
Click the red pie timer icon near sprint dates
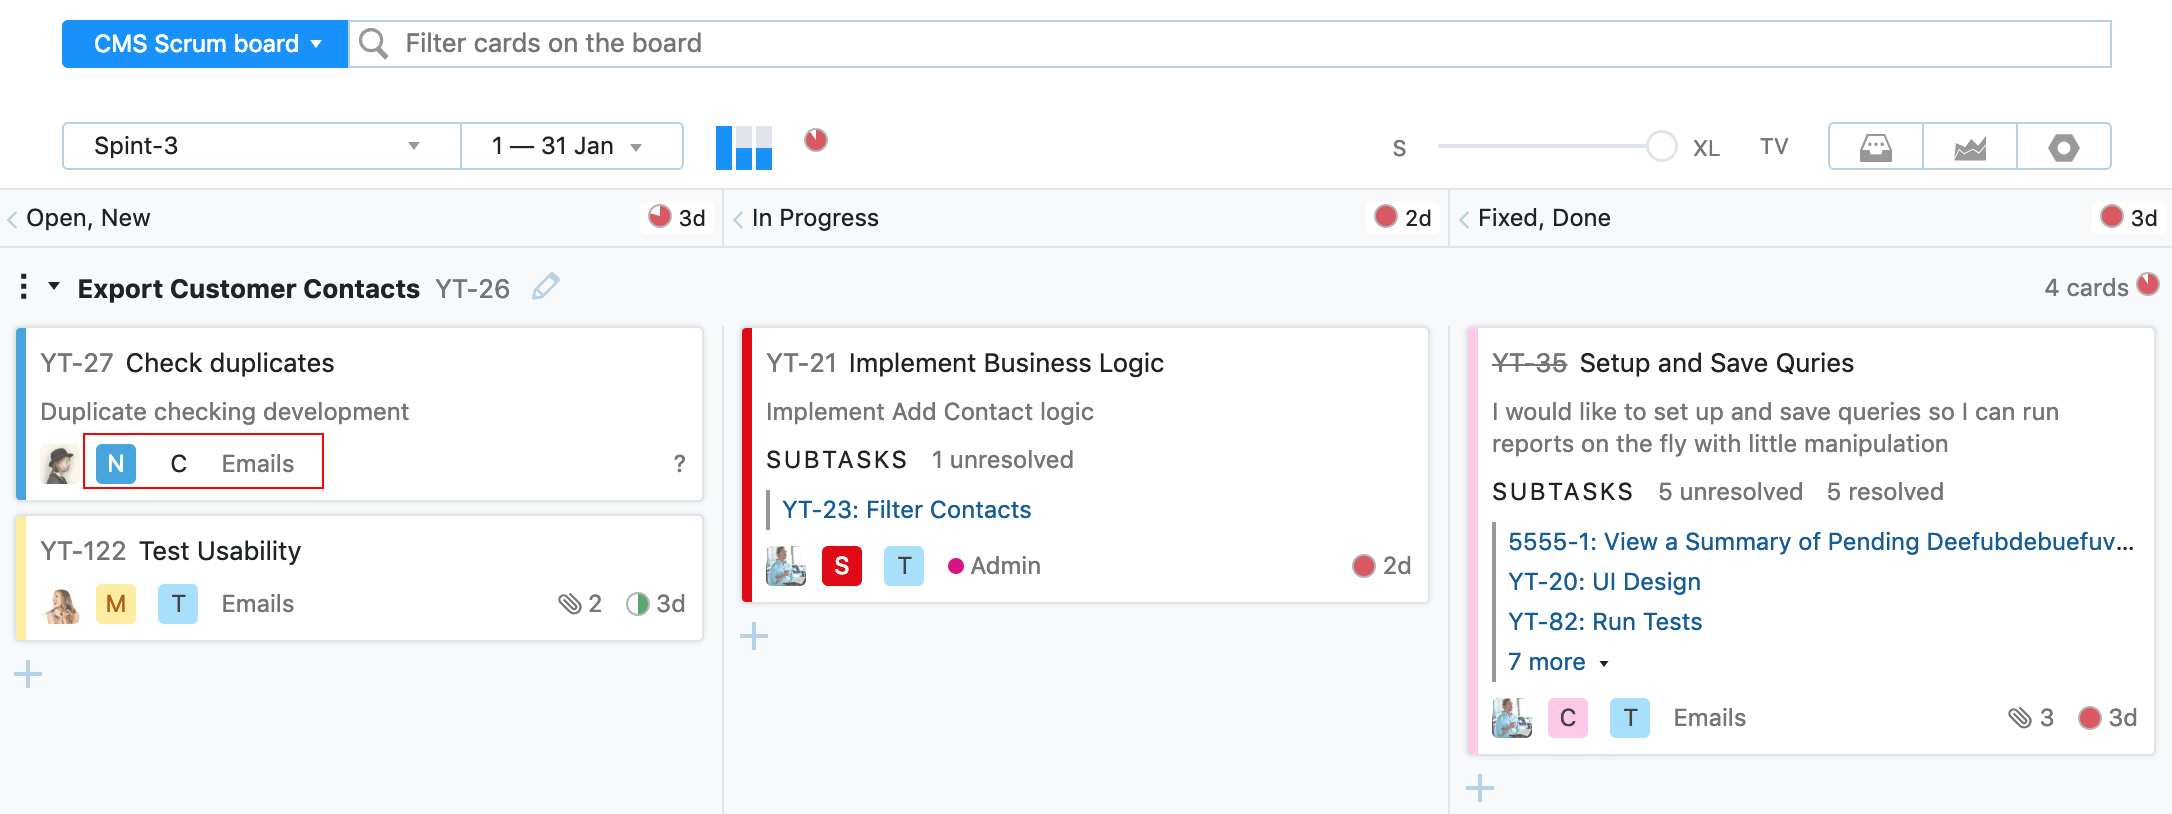(816, 139)
